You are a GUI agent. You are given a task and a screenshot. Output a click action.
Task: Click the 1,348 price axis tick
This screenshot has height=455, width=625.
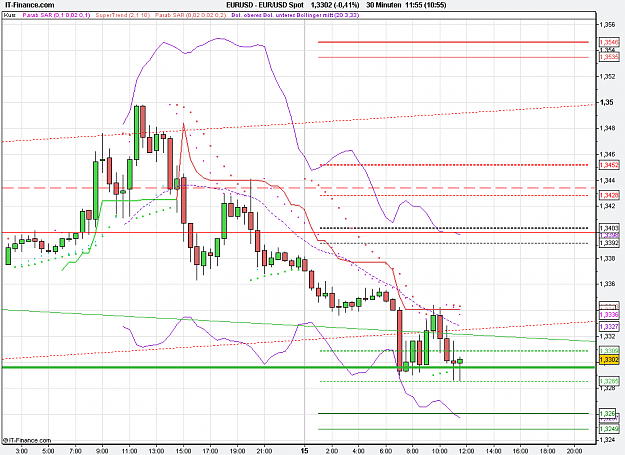[607, 128]
